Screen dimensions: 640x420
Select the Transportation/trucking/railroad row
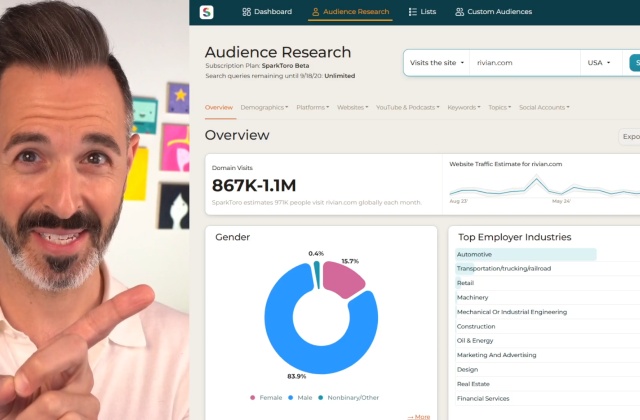547,269
